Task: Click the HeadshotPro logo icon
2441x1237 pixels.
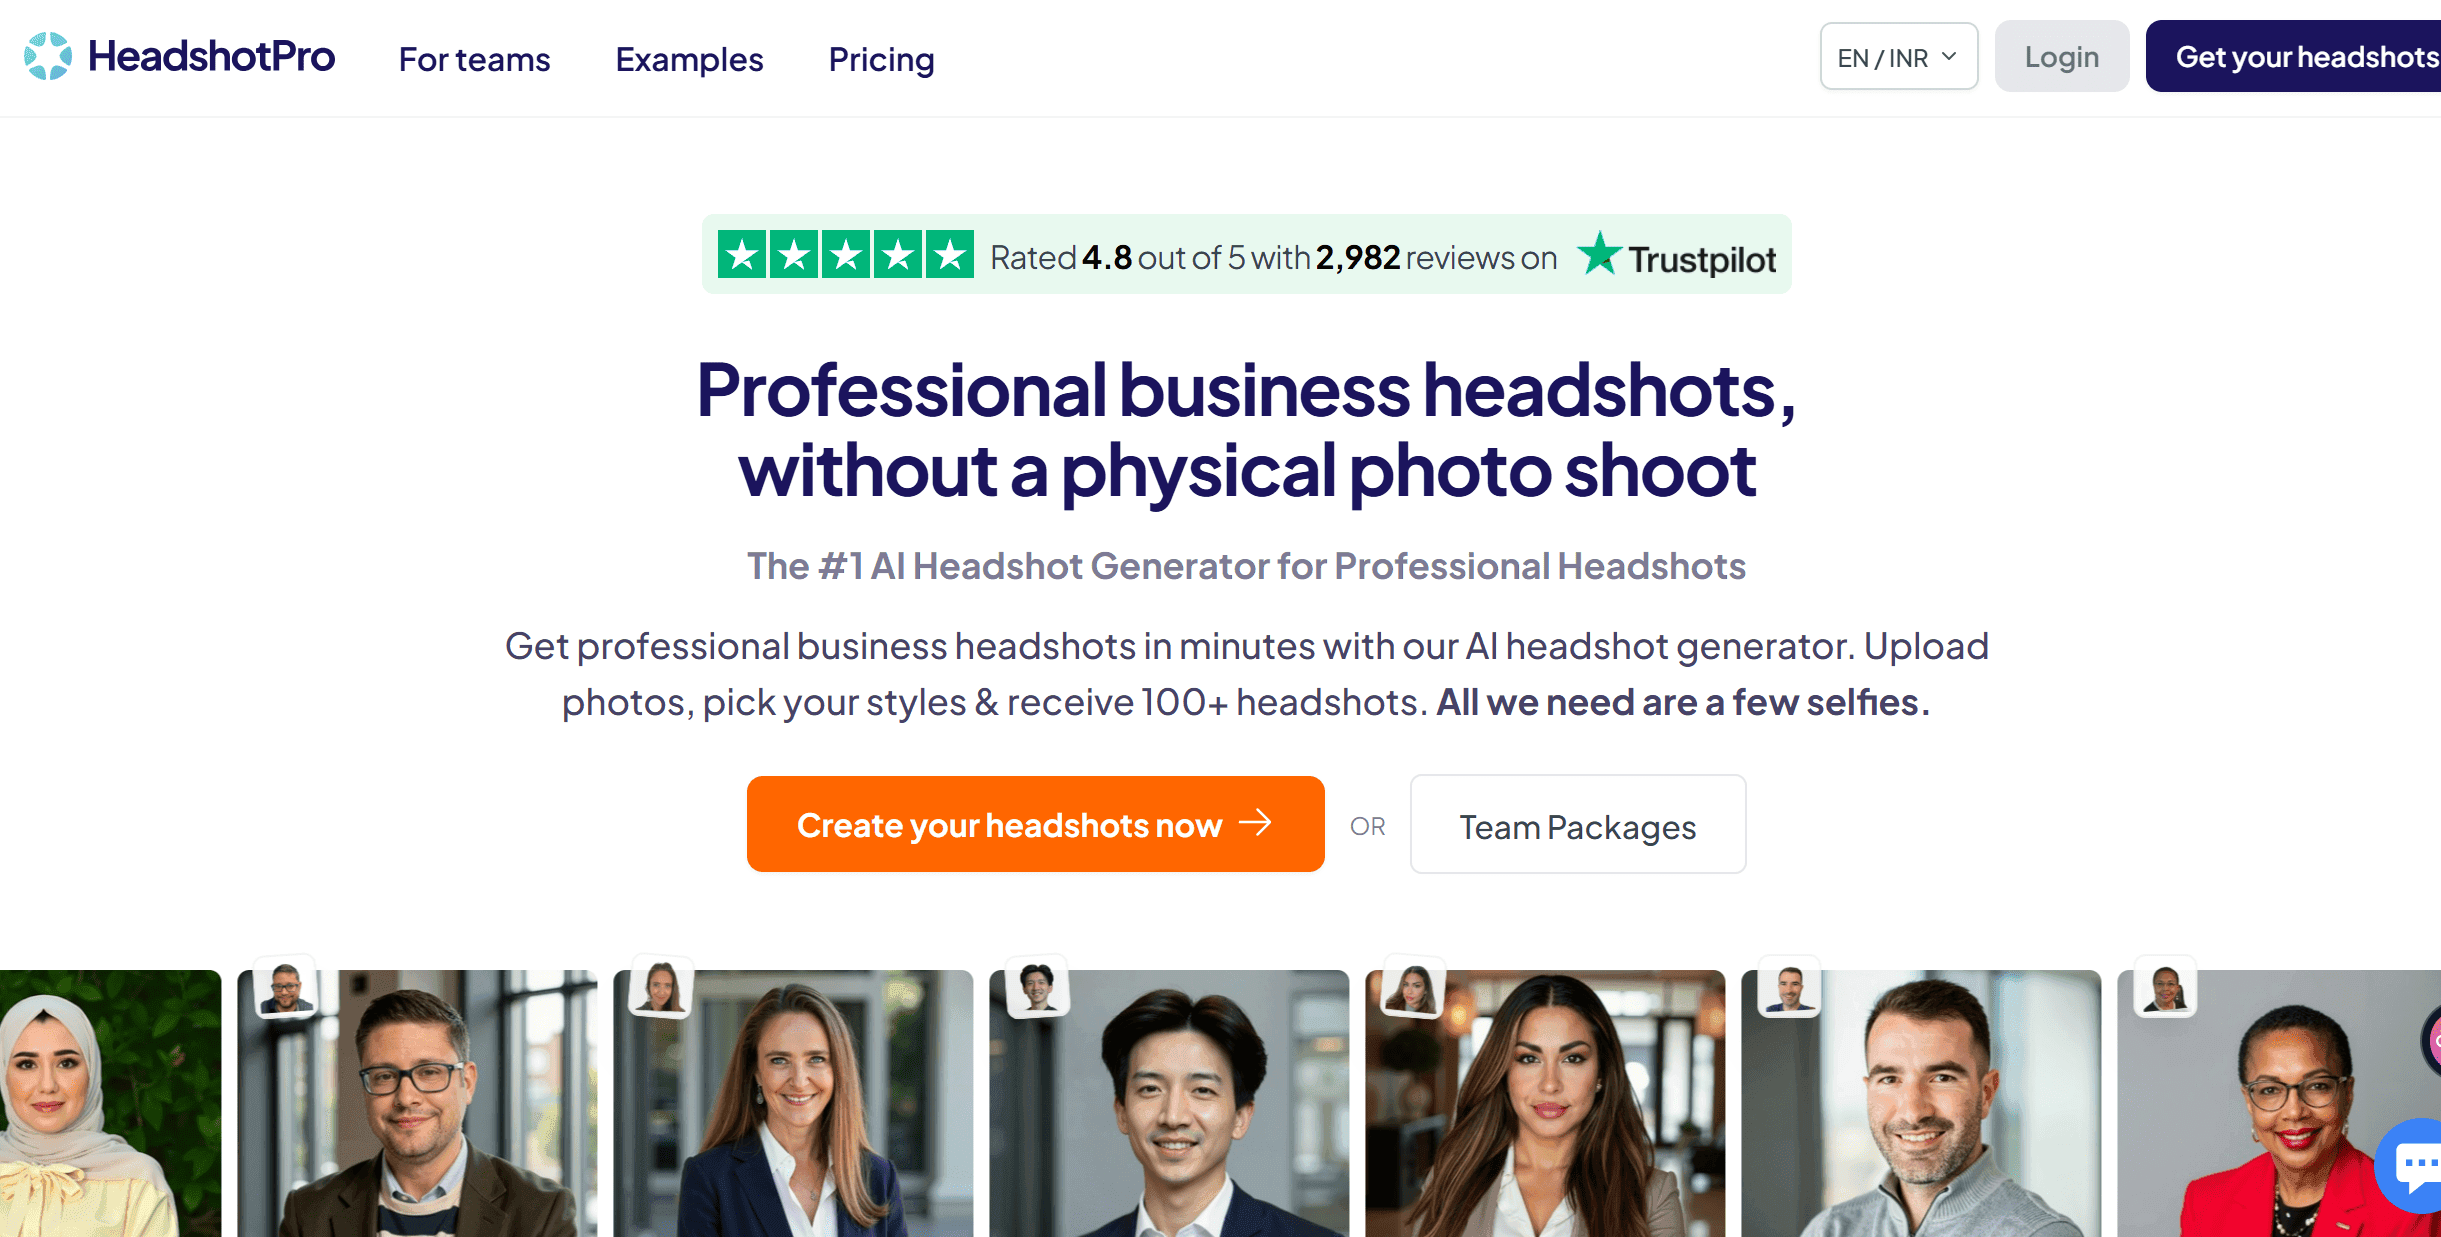Action: 48,56
